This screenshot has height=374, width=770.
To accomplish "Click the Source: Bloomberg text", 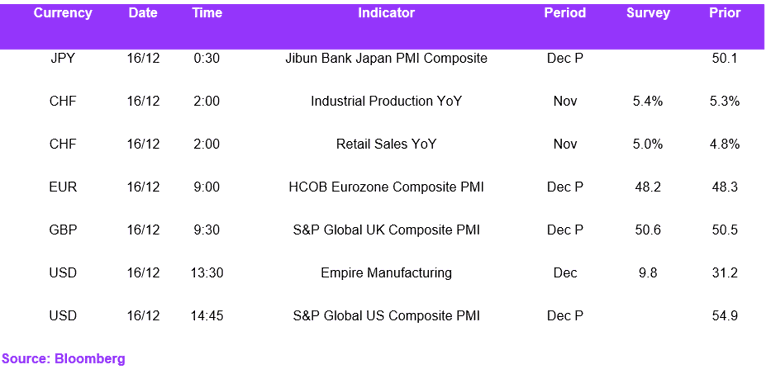I will (63, 358).
